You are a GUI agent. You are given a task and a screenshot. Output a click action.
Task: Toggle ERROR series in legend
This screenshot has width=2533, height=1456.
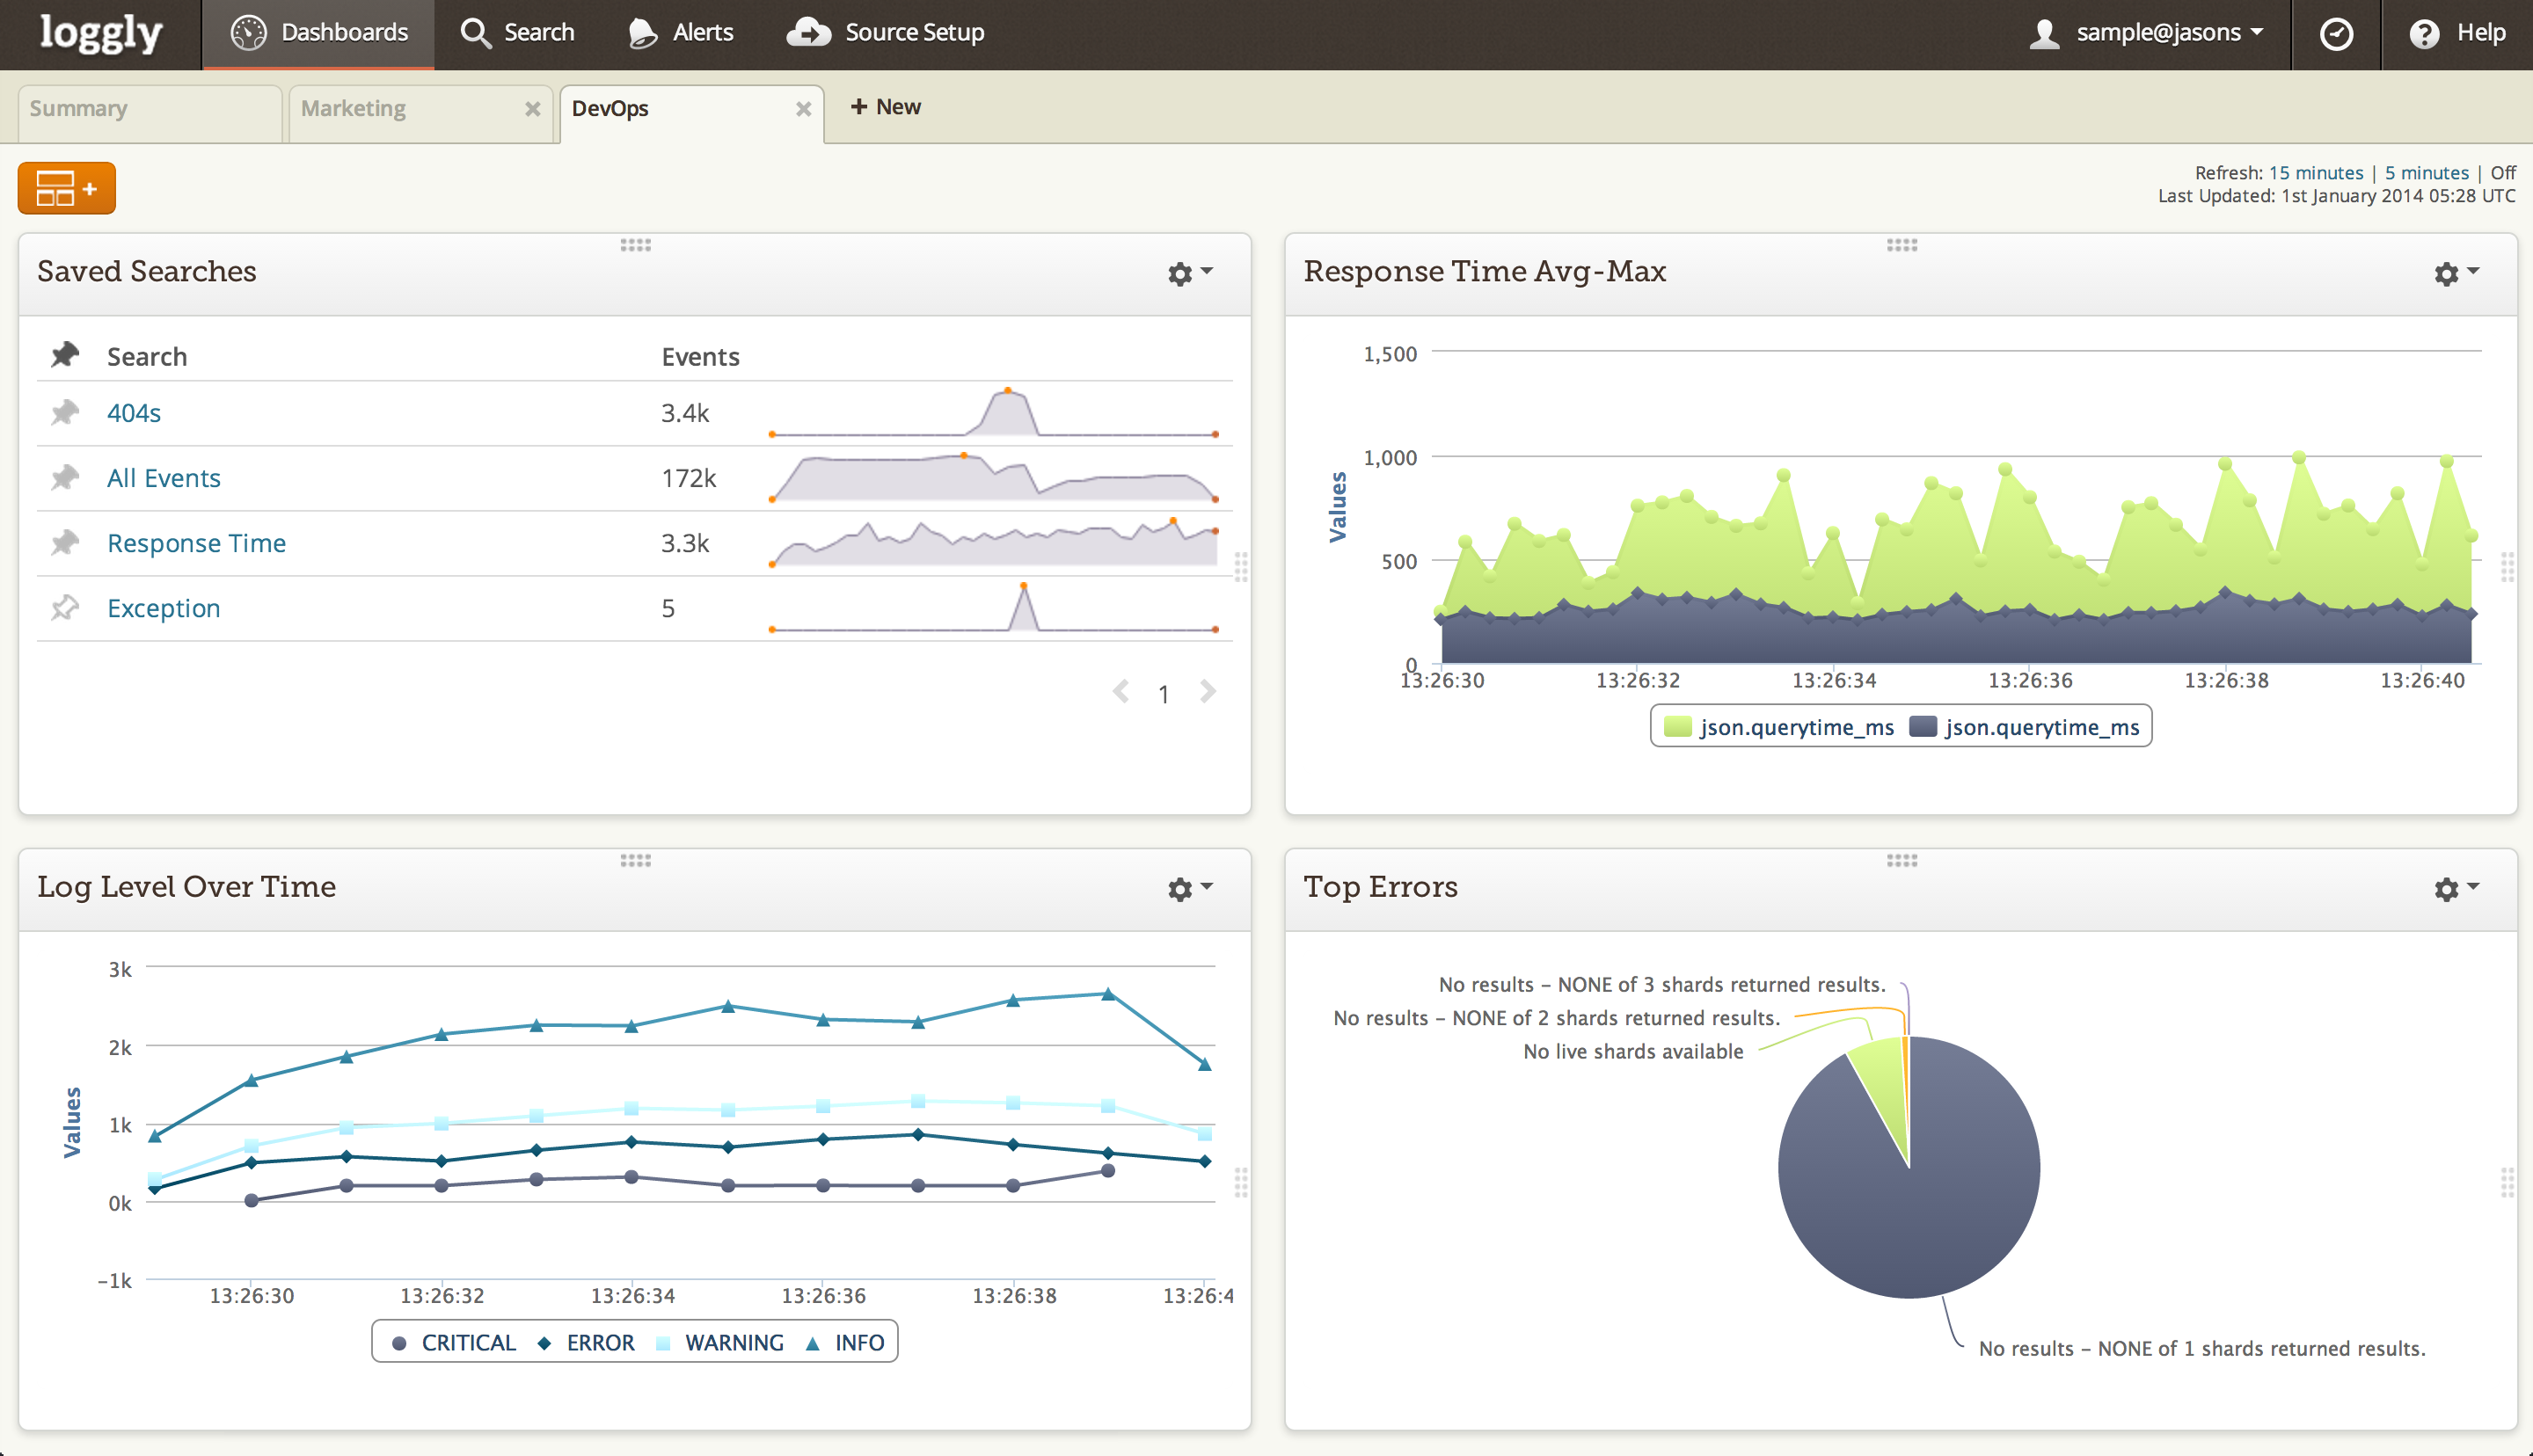(x=586, y=1343)
